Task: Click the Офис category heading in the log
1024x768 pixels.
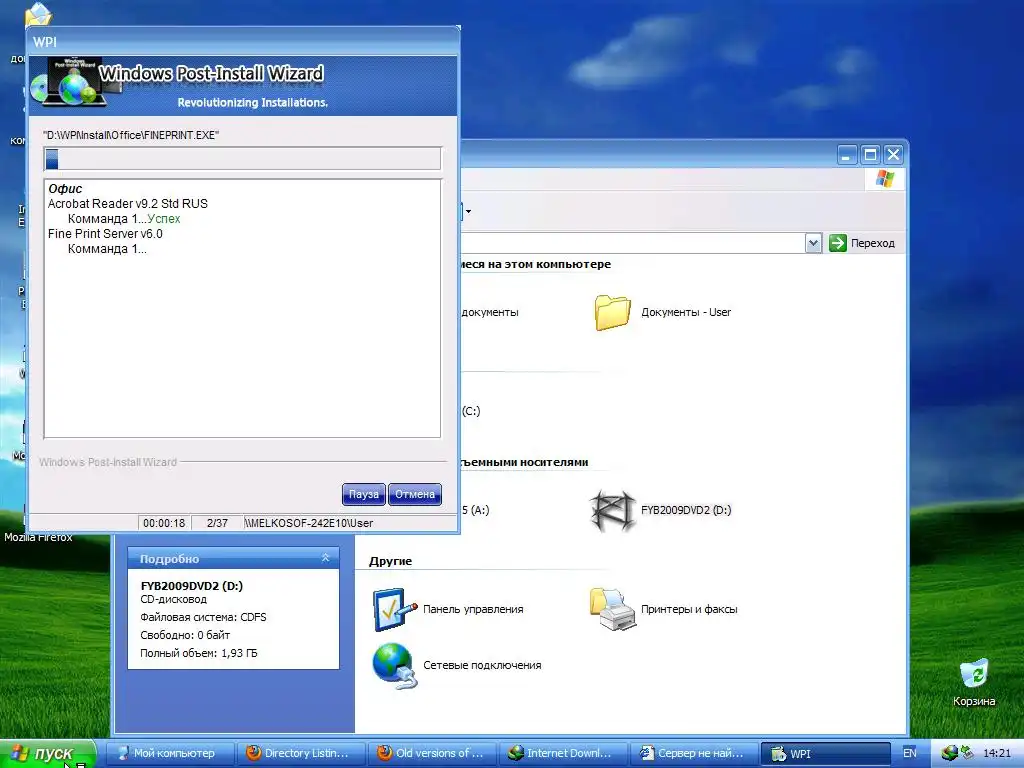Action: coord(65,189)
